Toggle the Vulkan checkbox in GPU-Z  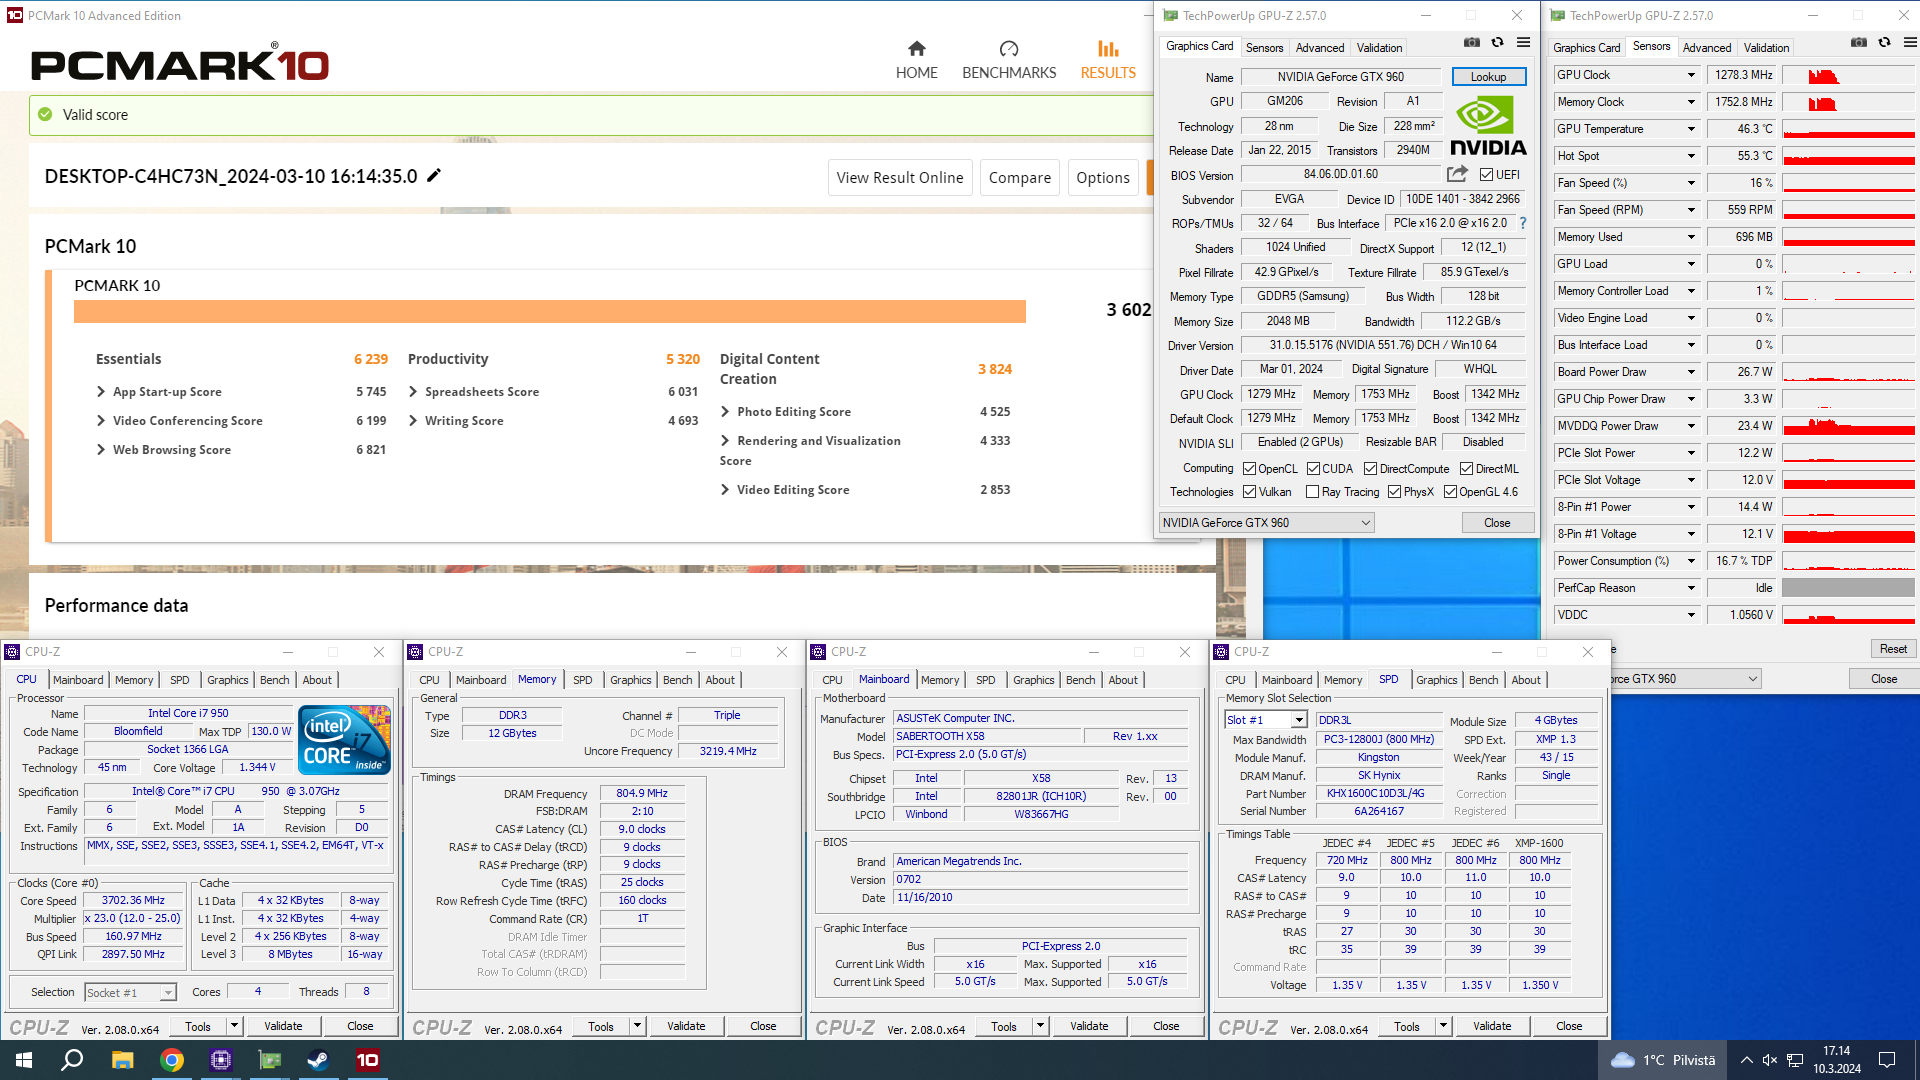tap(1249, 492)
